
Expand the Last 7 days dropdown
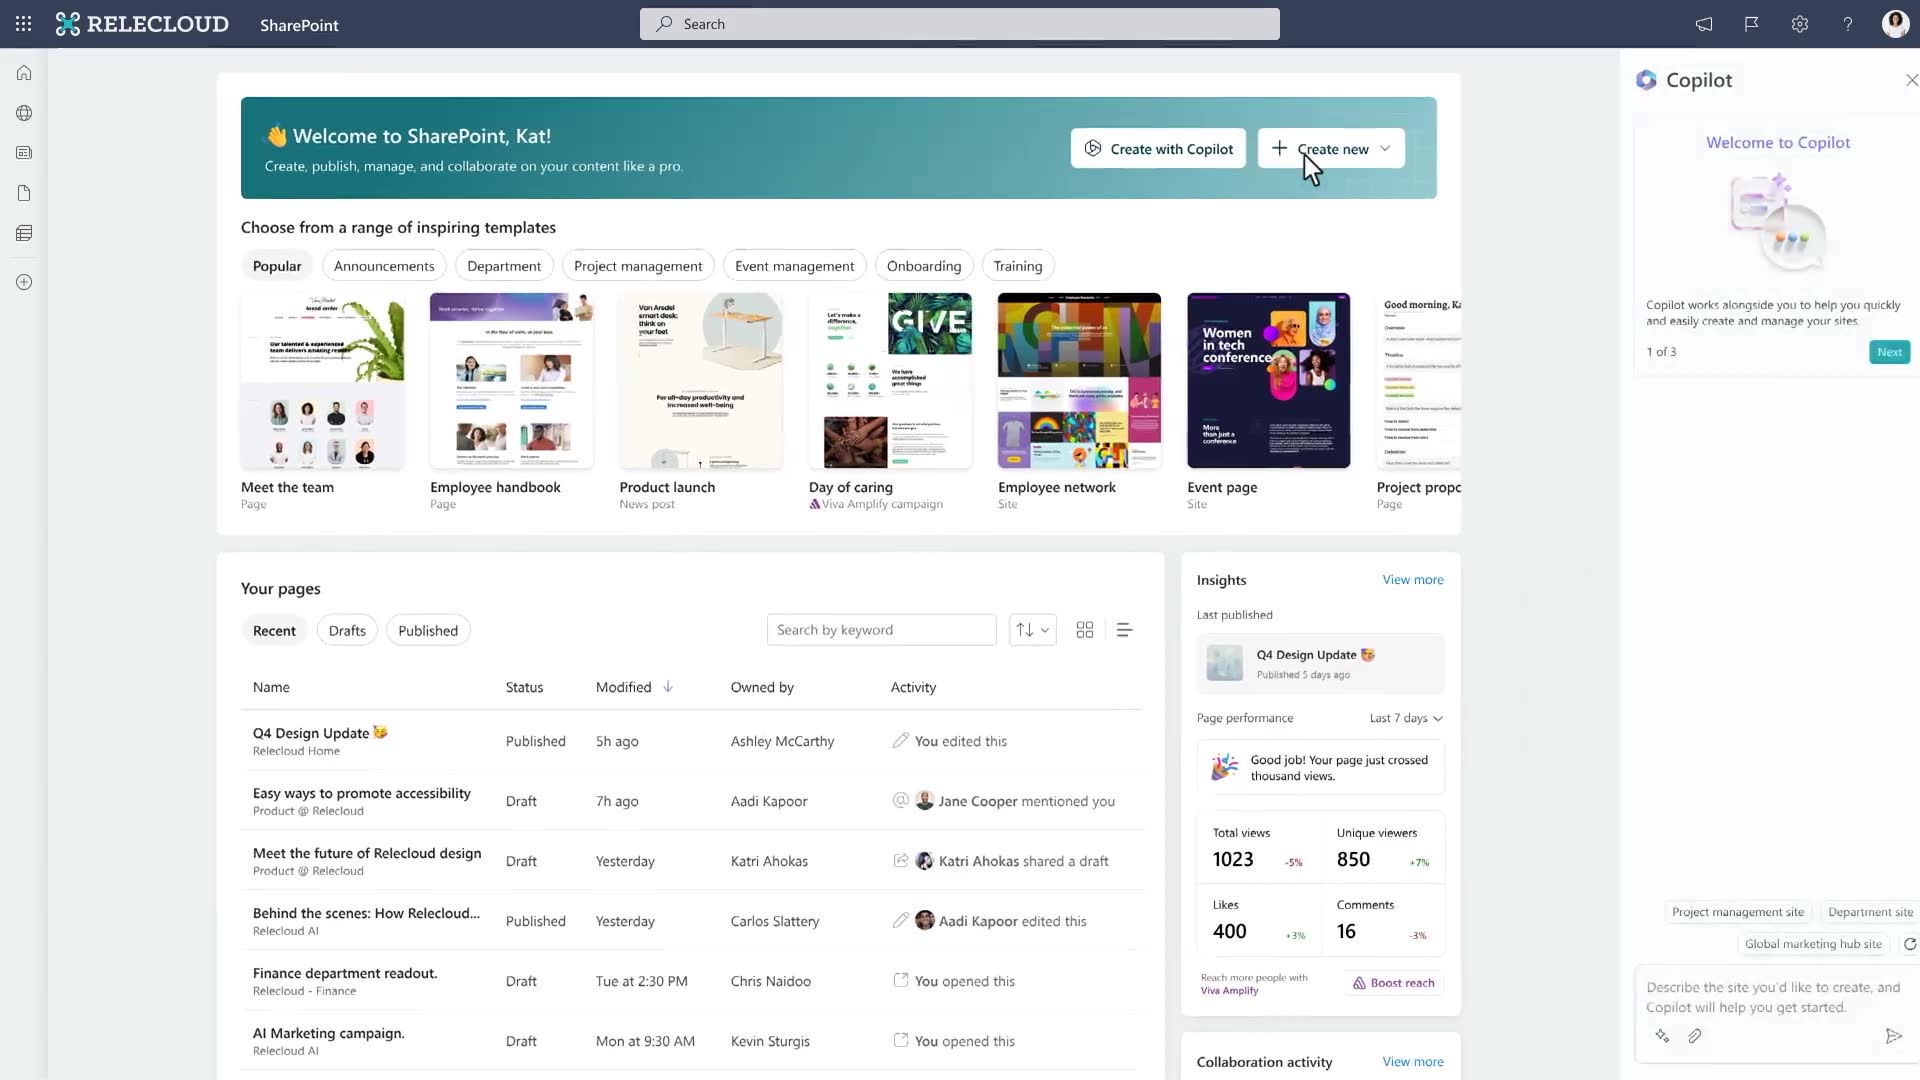[x=1406, y=718]
